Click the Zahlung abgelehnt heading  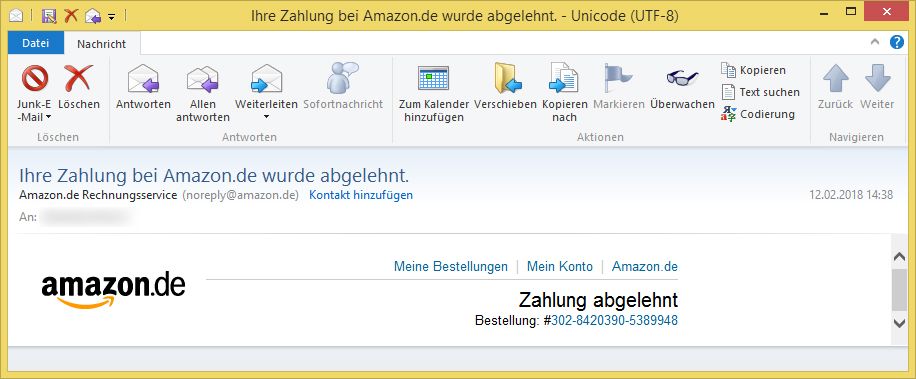(598, 300)
